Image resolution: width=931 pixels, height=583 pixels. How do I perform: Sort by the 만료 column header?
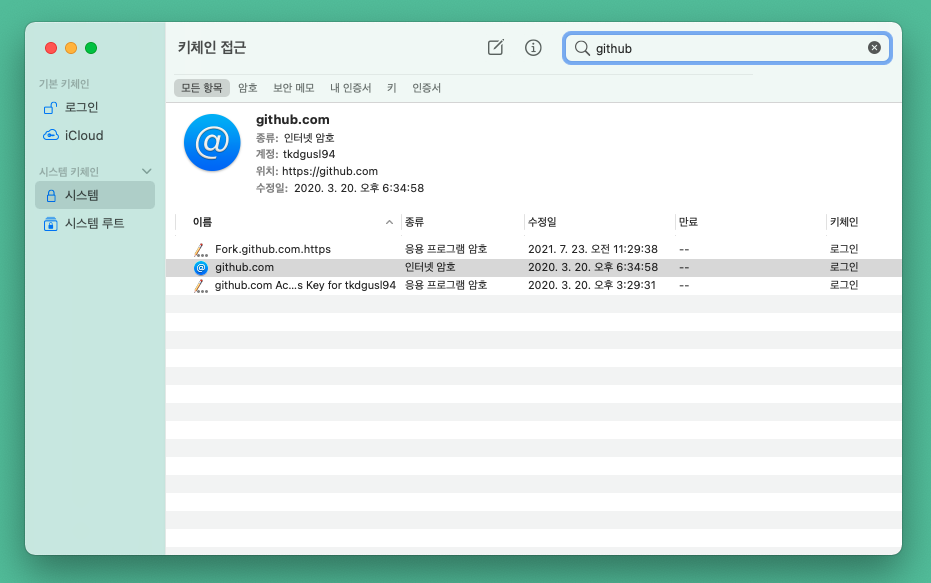point(751,222)
